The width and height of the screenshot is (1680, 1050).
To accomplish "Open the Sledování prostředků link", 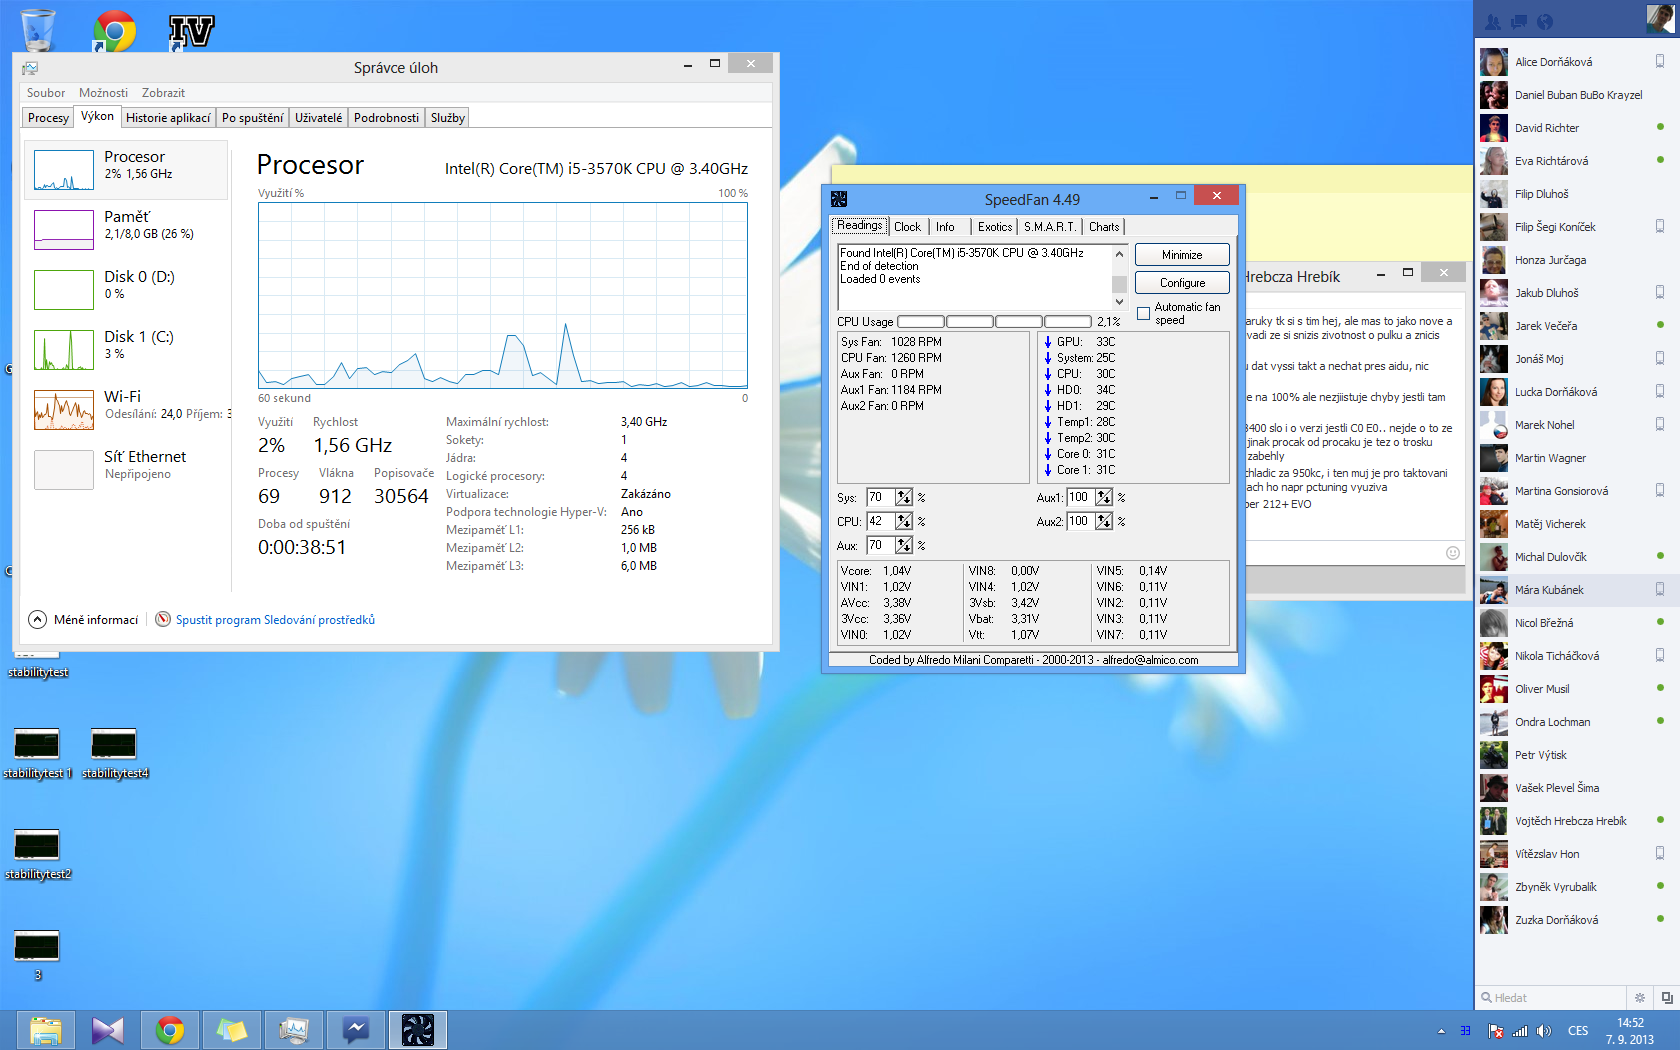I will tap(275, 620).
